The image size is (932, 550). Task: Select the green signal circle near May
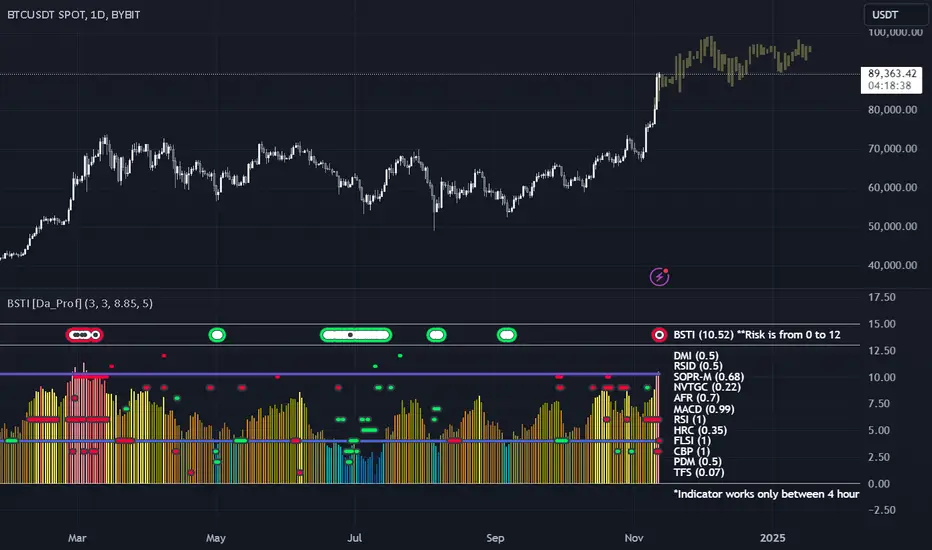pyautogui.click(x=218, y=335)
